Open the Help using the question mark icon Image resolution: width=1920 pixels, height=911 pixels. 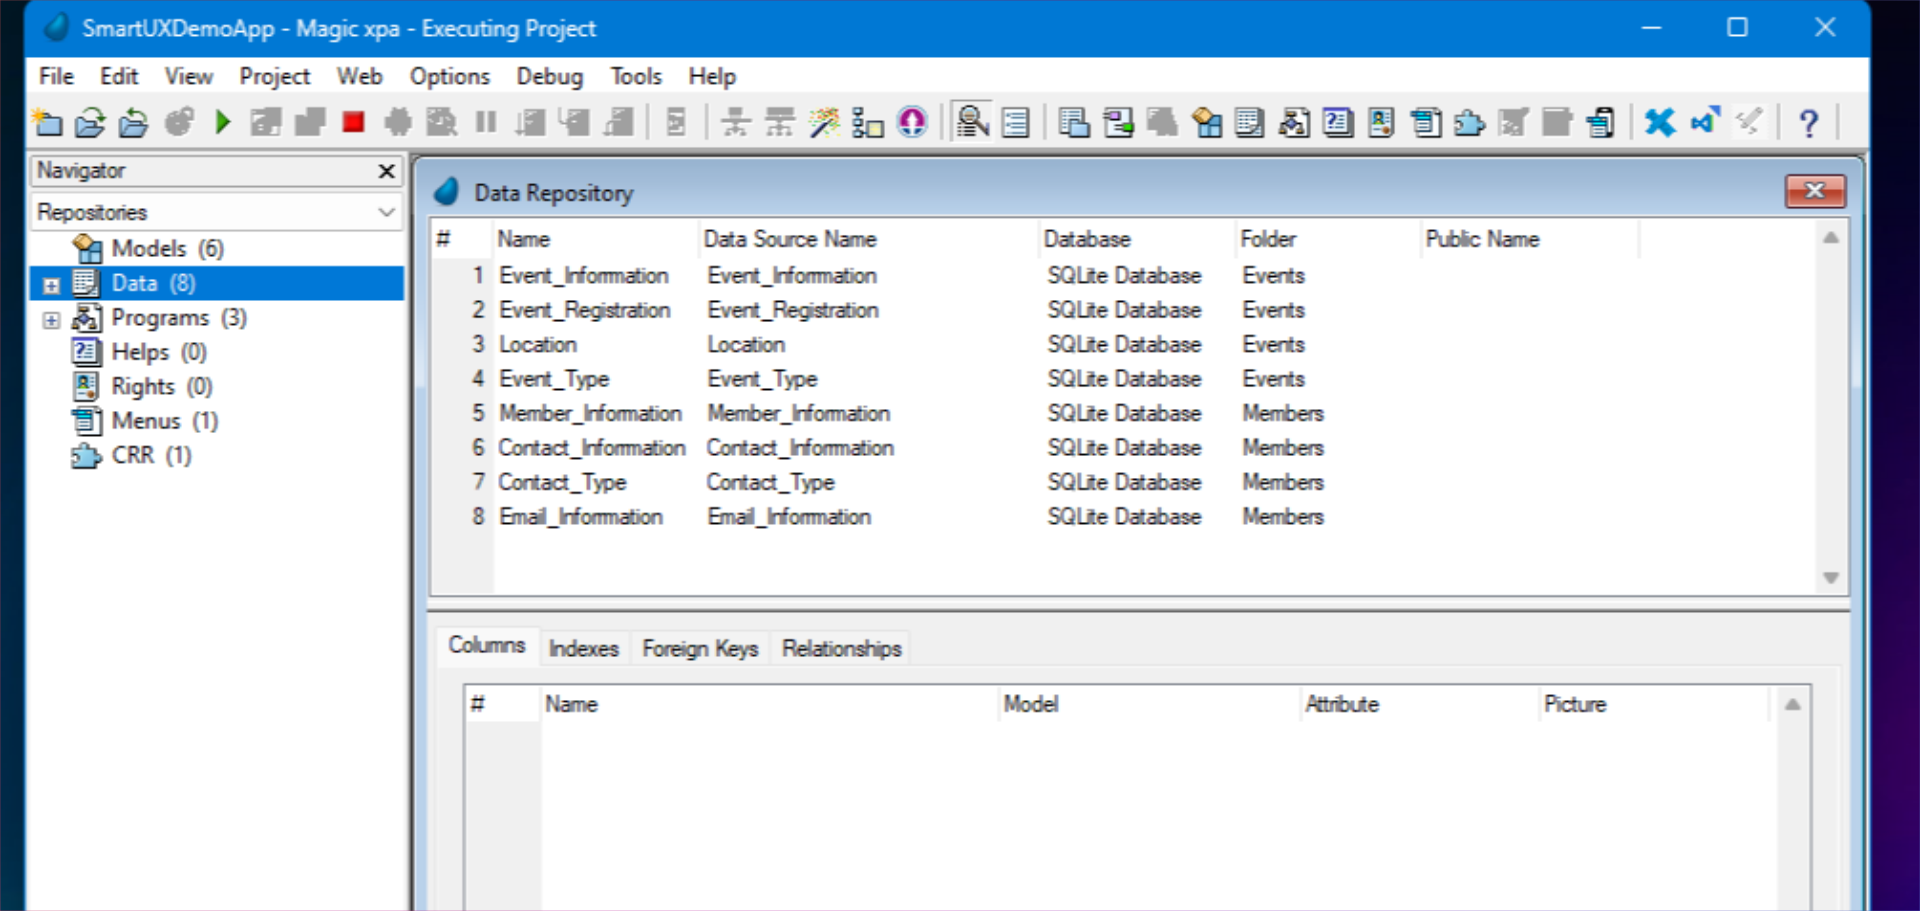1808,121
